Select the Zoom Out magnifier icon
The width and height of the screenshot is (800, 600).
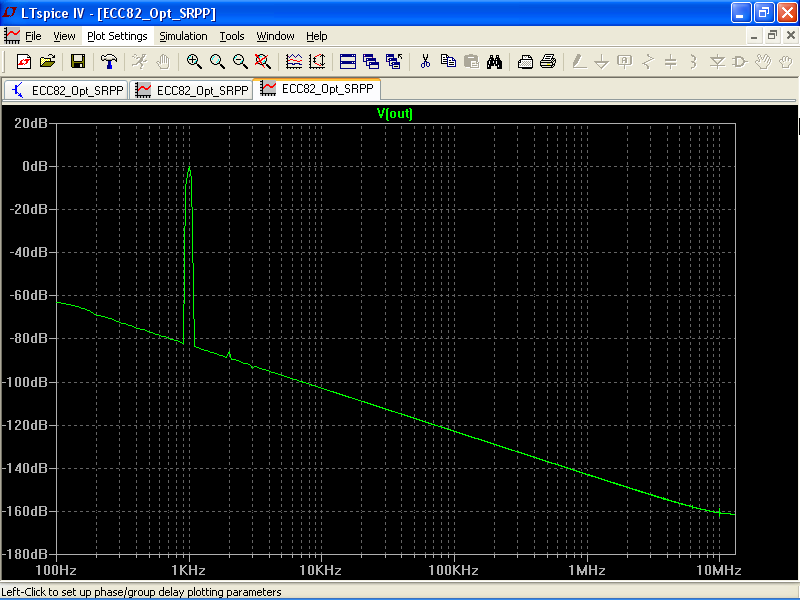click(240, 62)
